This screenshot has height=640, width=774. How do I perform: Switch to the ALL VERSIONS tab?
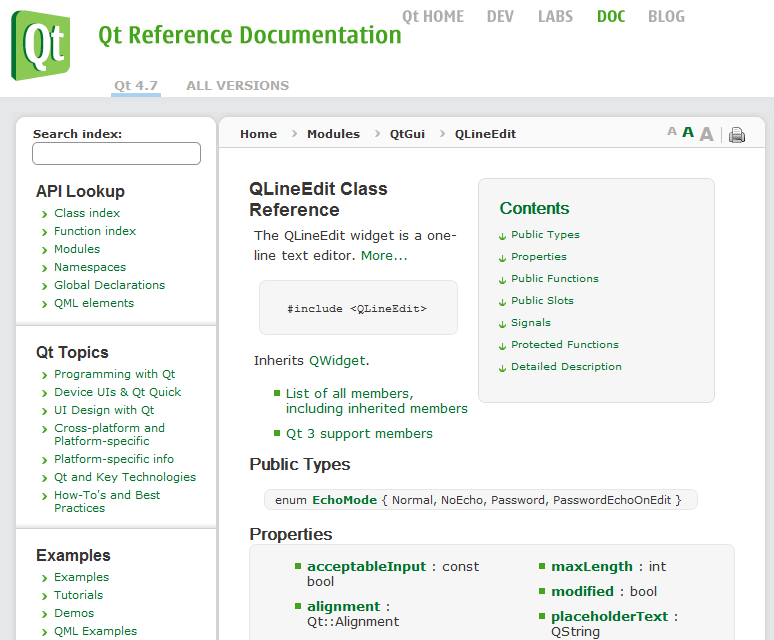237,85
